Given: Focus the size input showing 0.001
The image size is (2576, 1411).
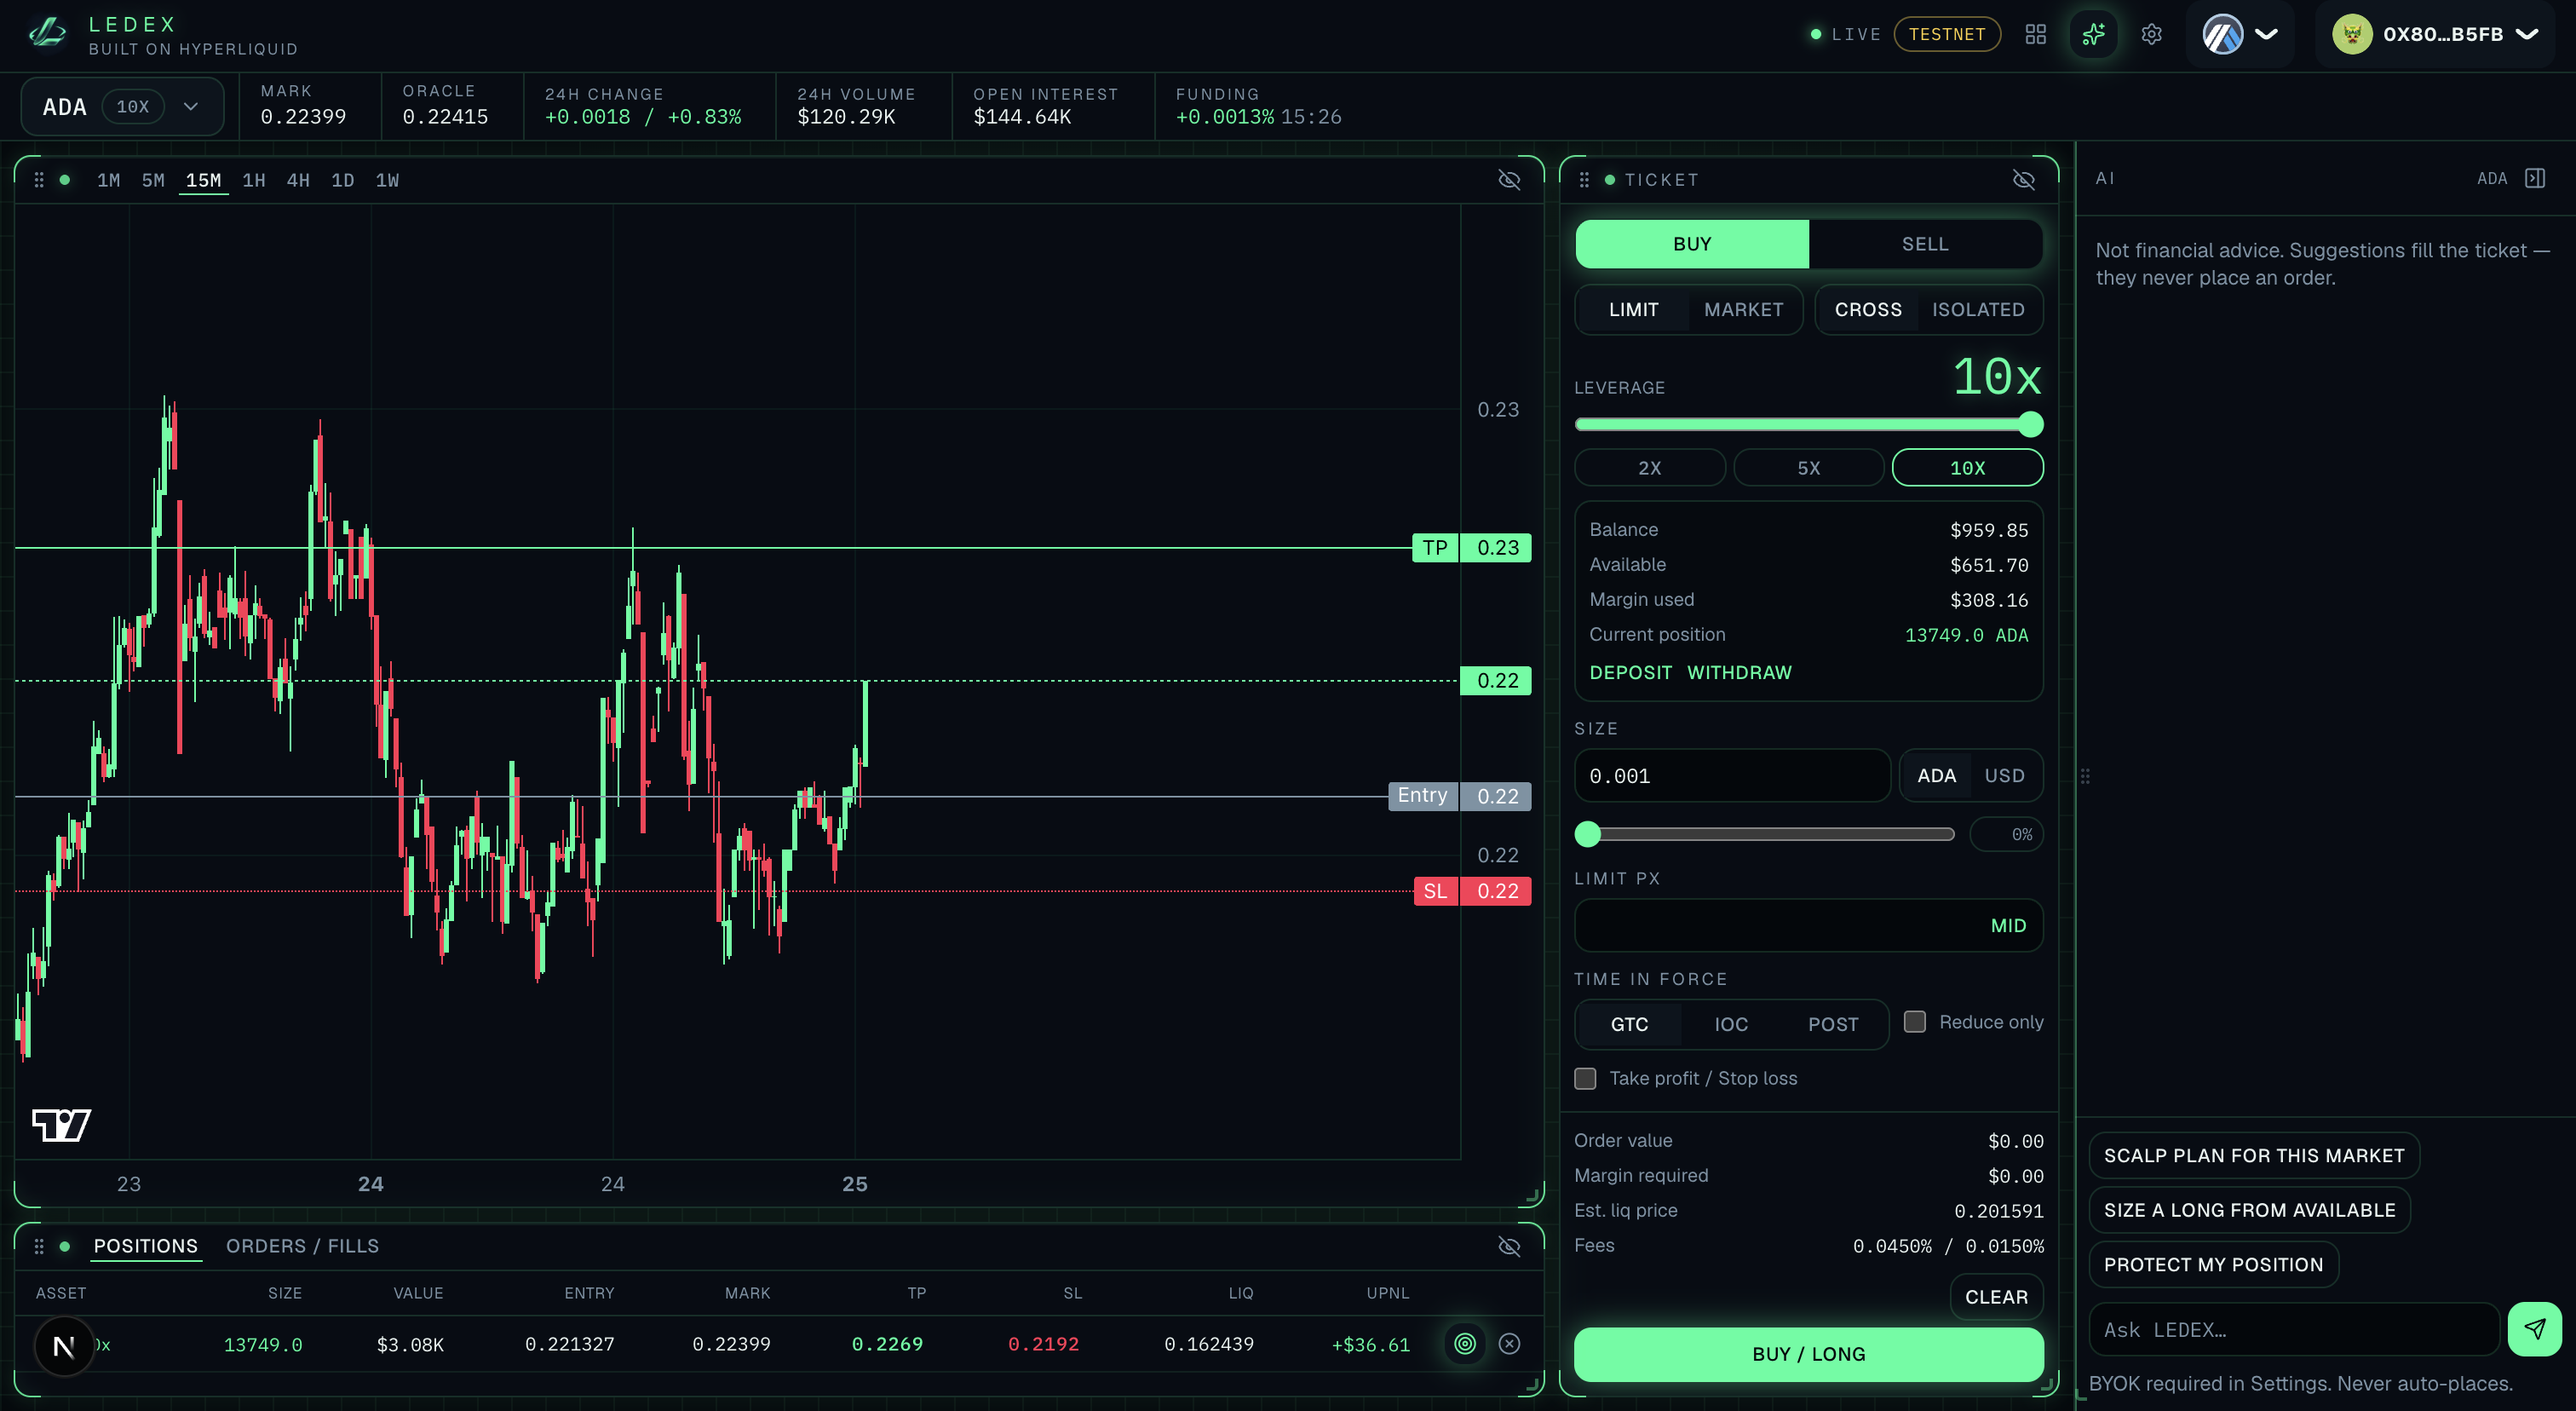Looking at the screenshot, I should 1733,776.
